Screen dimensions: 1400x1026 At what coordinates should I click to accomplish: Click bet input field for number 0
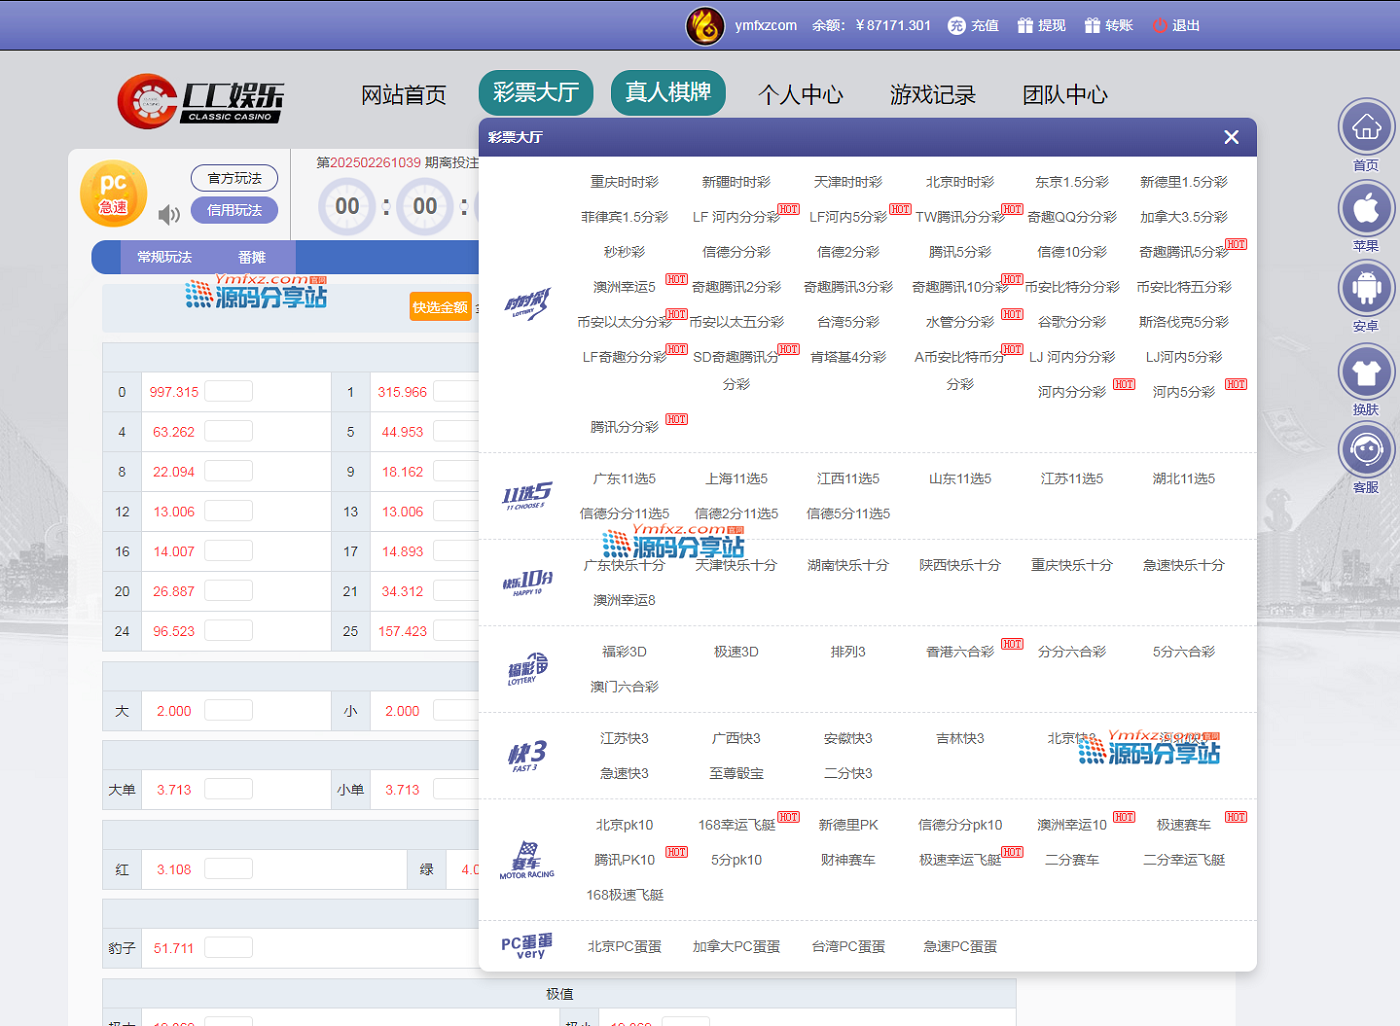[x=228, y=392]
